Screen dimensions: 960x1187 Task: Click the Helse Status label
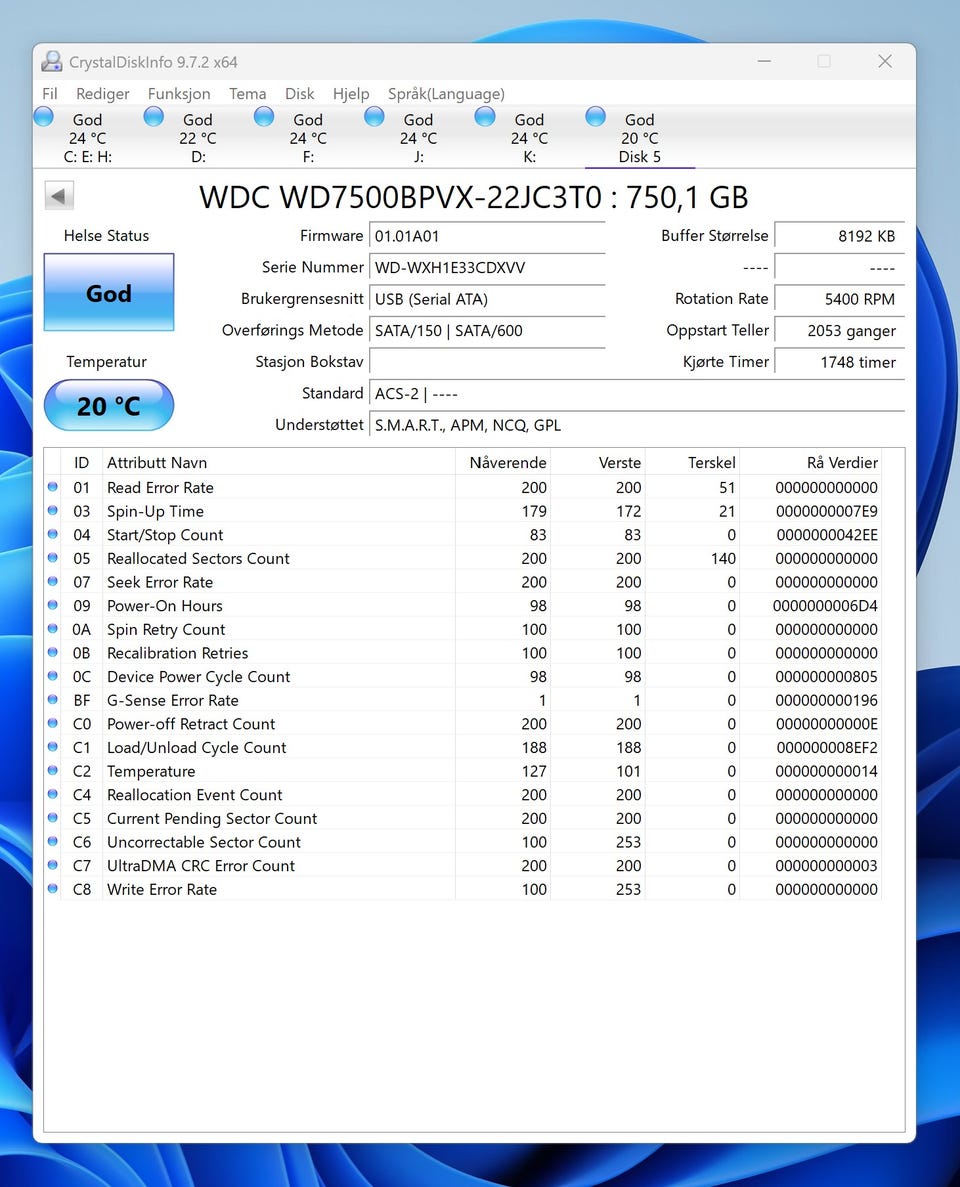click(107, 235)
